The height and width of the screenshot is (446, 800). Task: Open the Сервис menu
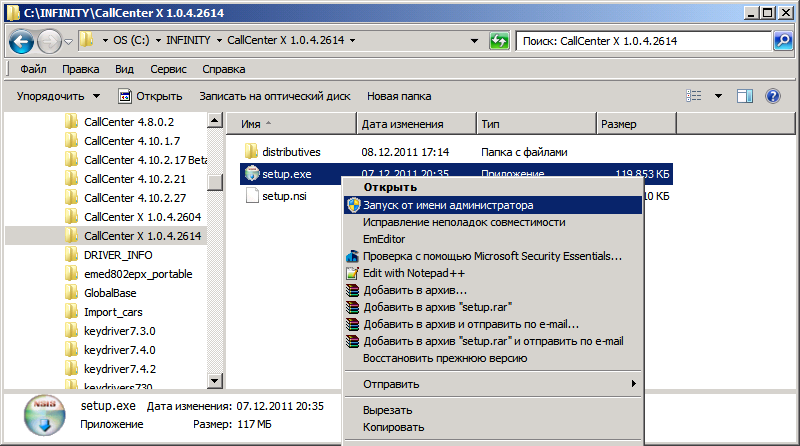(x=168, y=69)
